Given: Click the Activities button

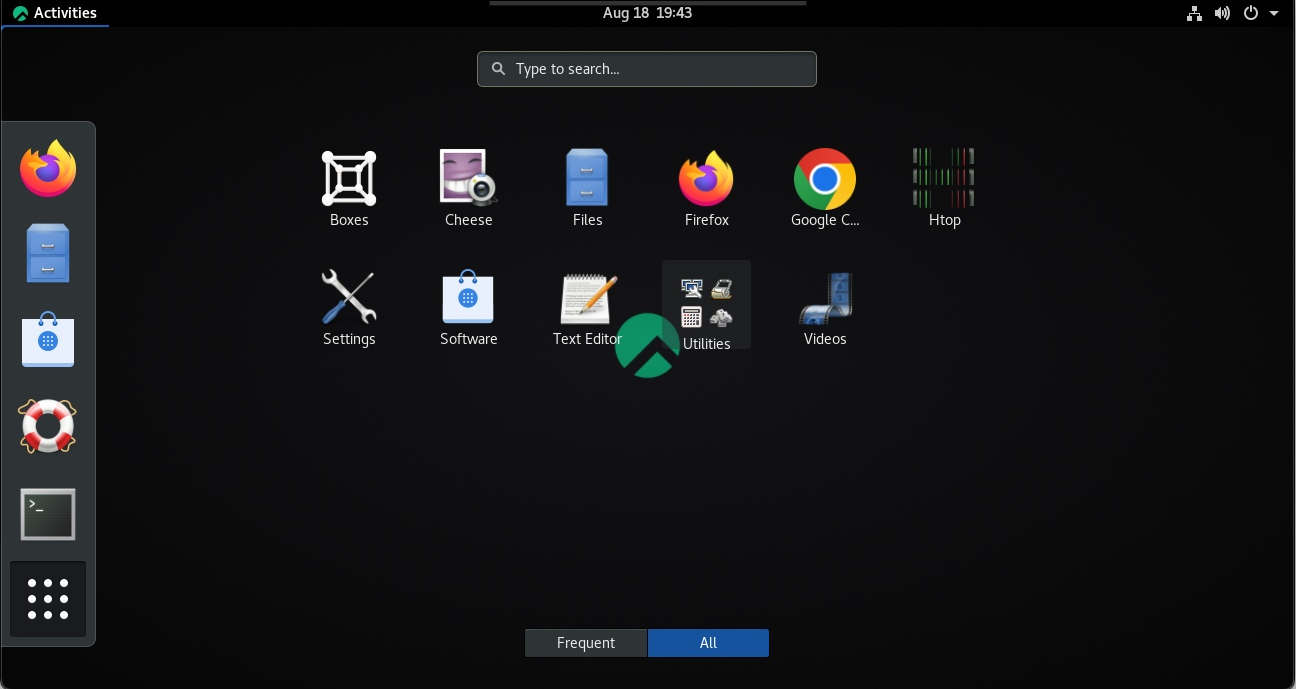Looking at the screenshot, I should [x=55, y=13].
